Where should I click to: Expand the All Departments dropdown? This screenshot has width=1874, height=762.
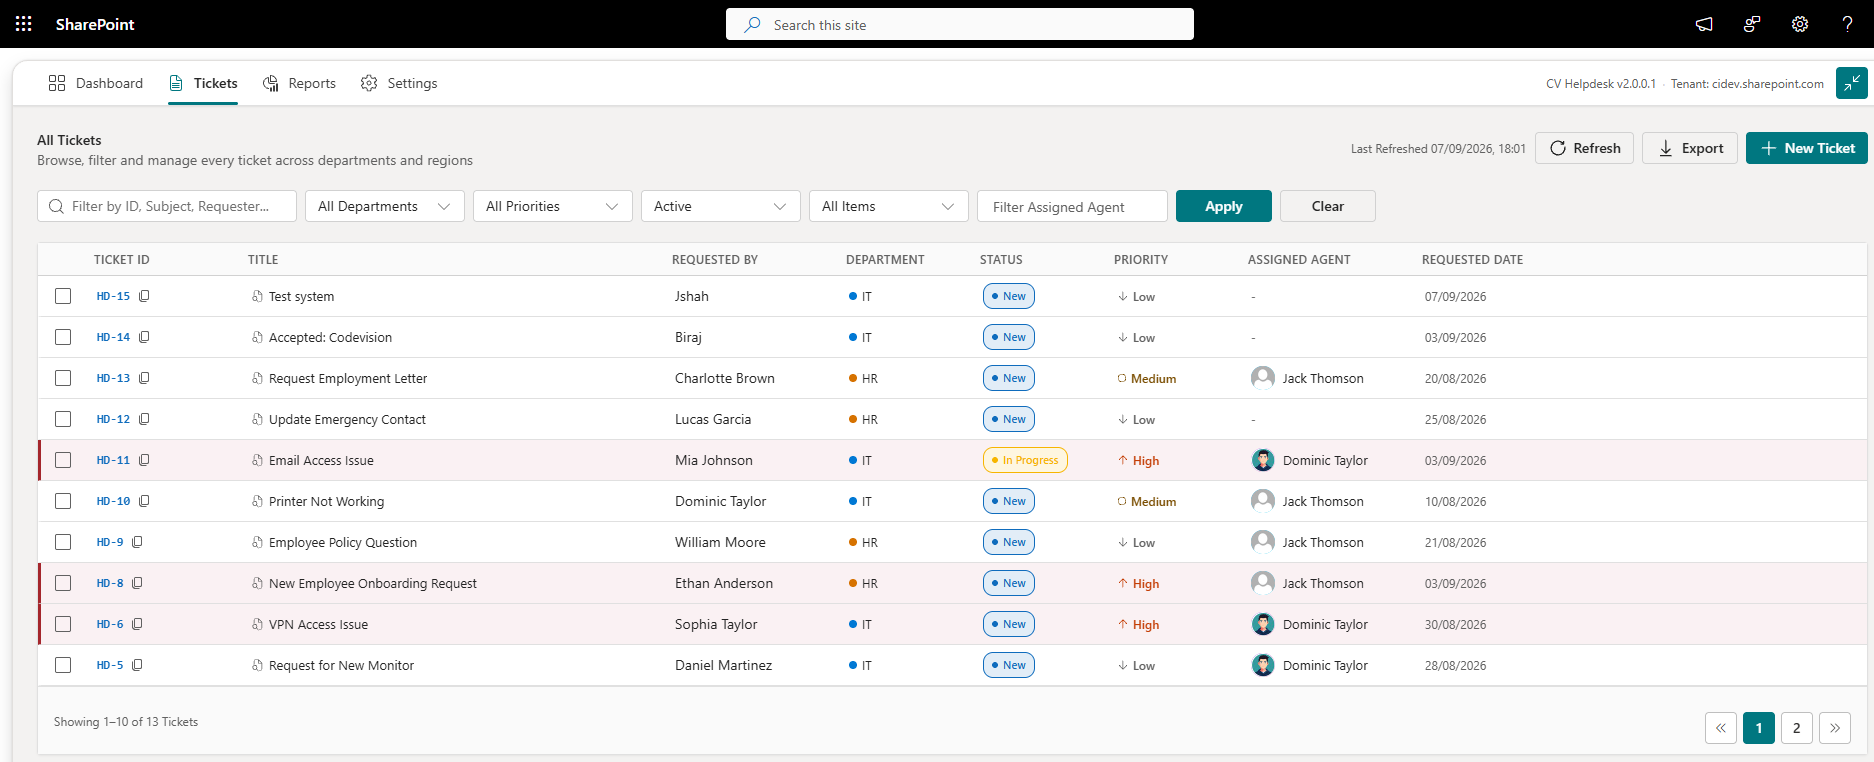[x=385, y=206]
